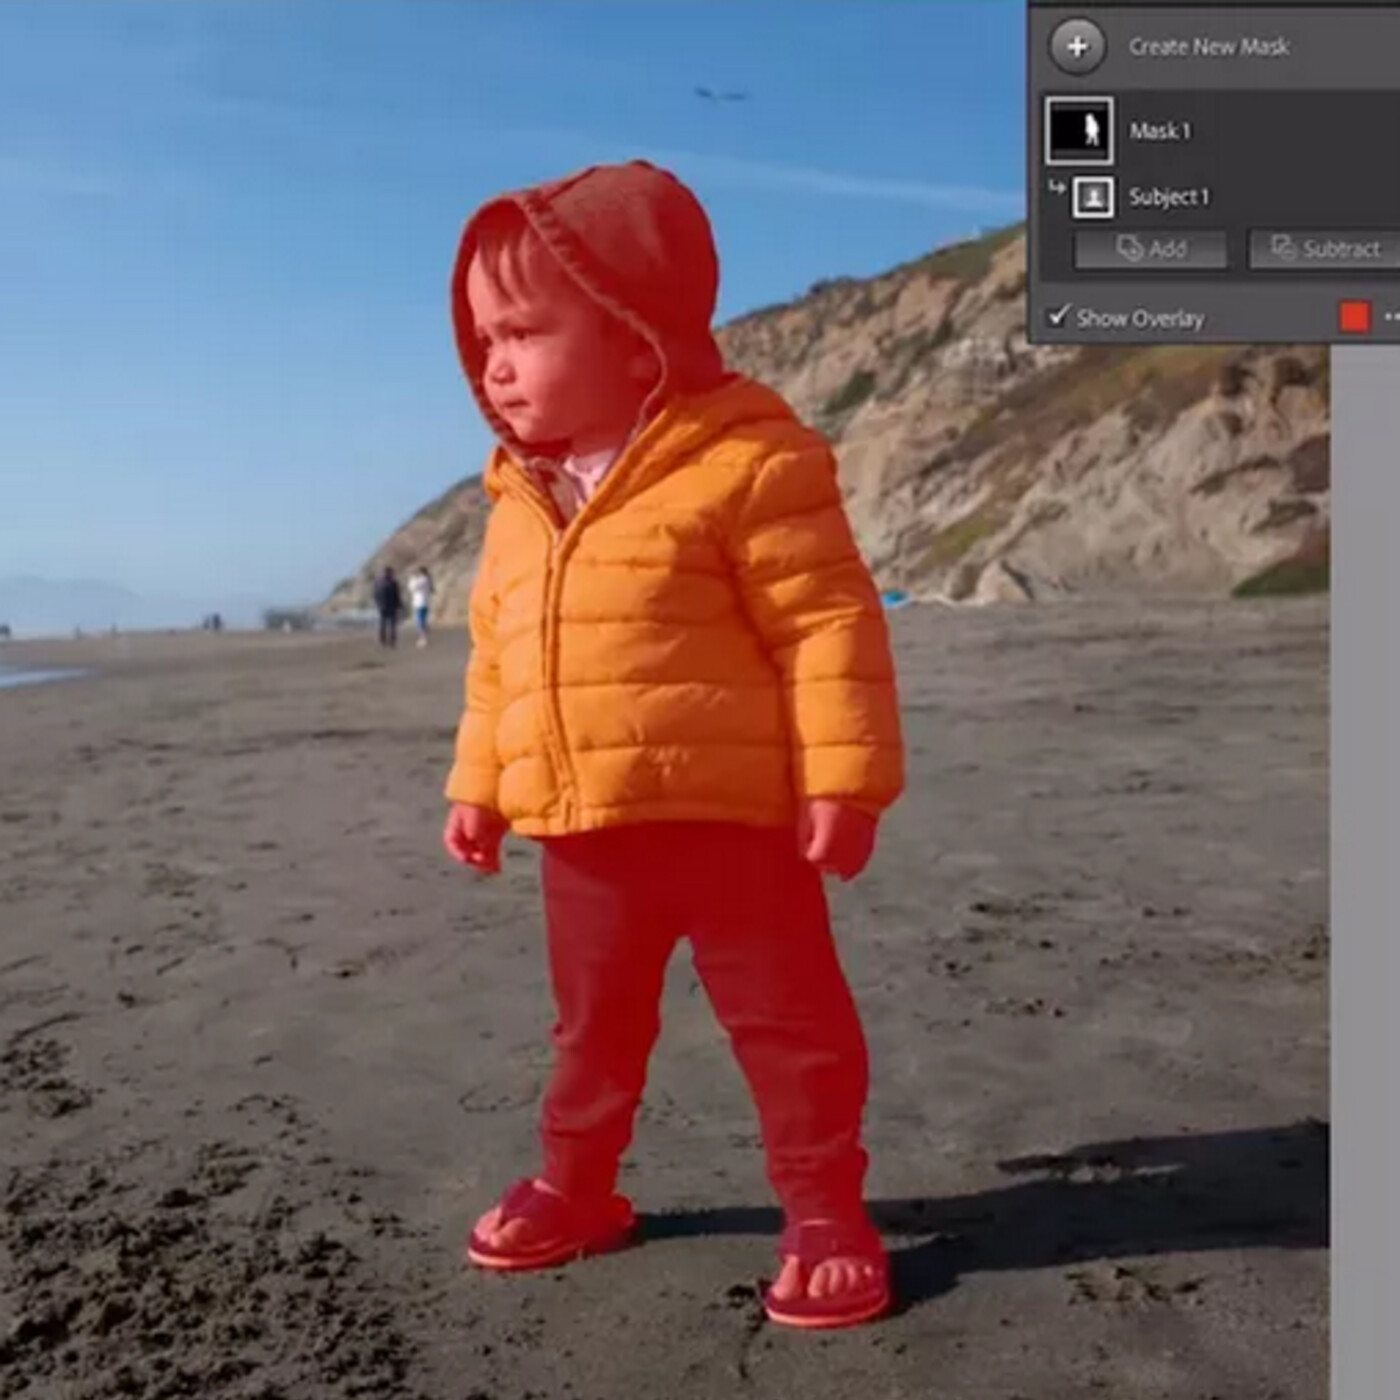This screenshot has width=1400, height=1400.
Task: Select the Subject 1 component entry
Action: [1169, 197]
